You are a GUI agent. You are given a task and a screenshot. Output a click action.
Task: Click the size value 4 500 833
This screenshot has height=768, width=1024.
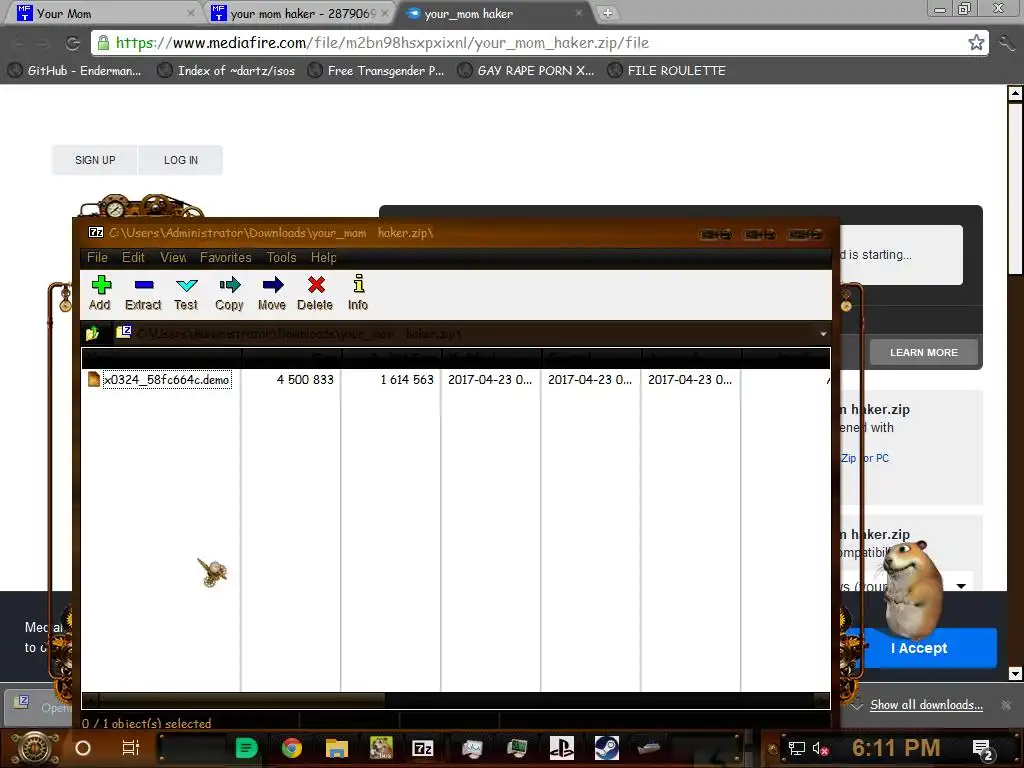[305, 379]
